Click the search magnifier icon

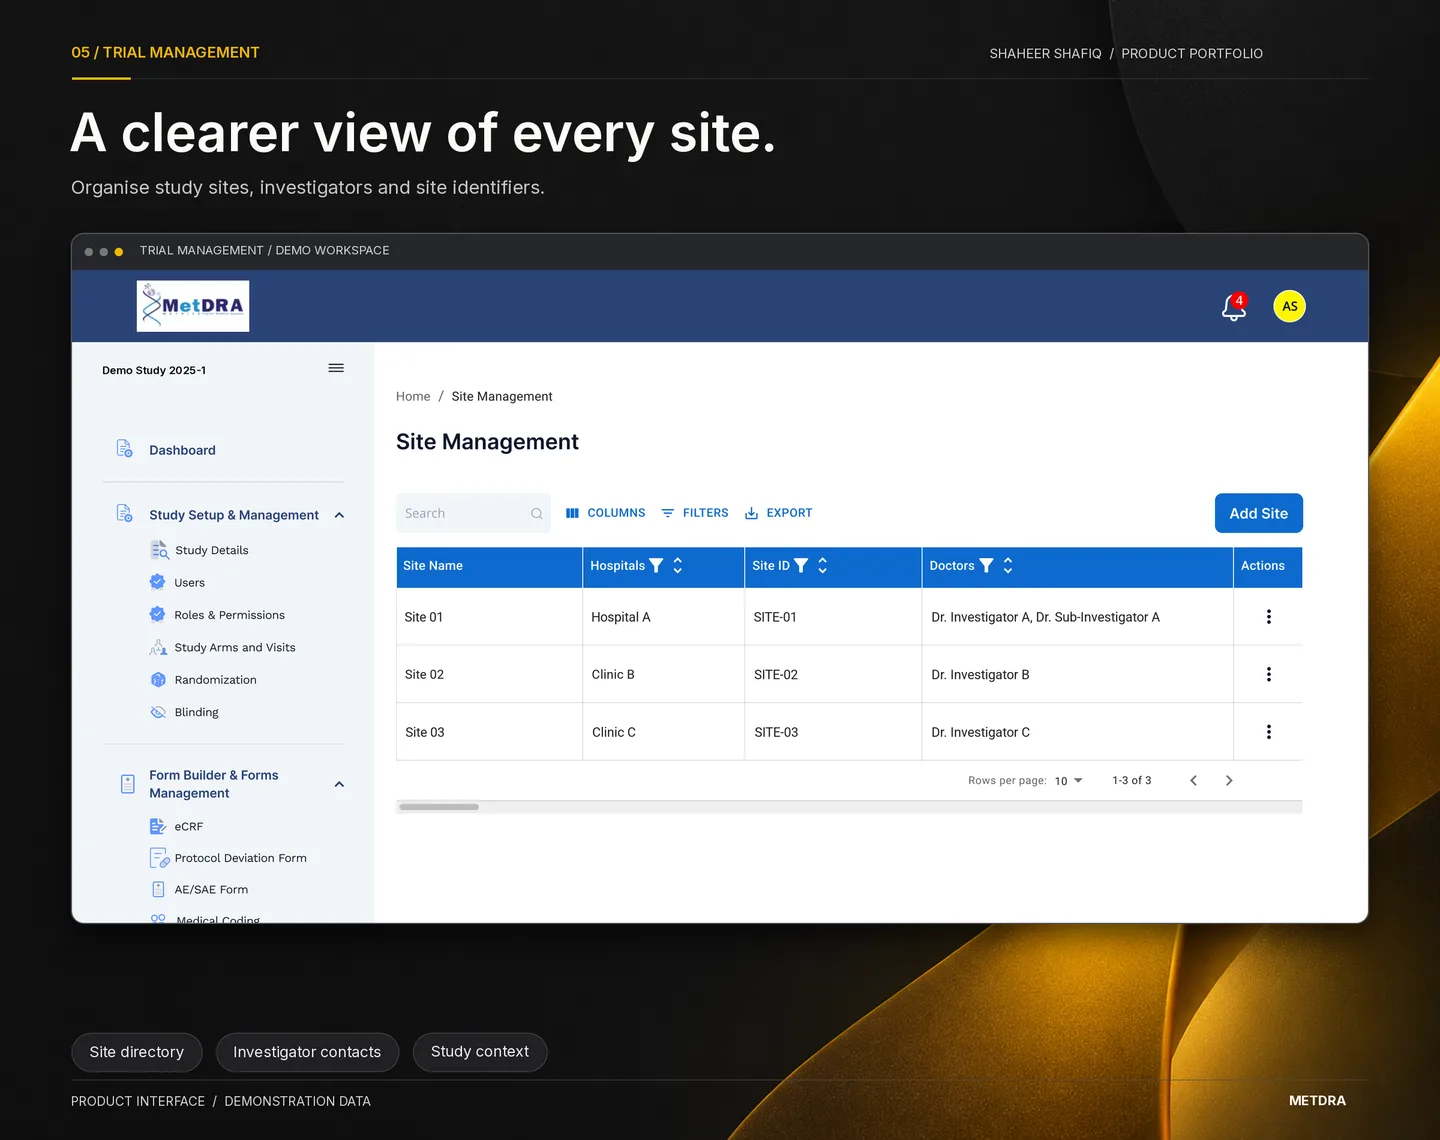[537, 514]
